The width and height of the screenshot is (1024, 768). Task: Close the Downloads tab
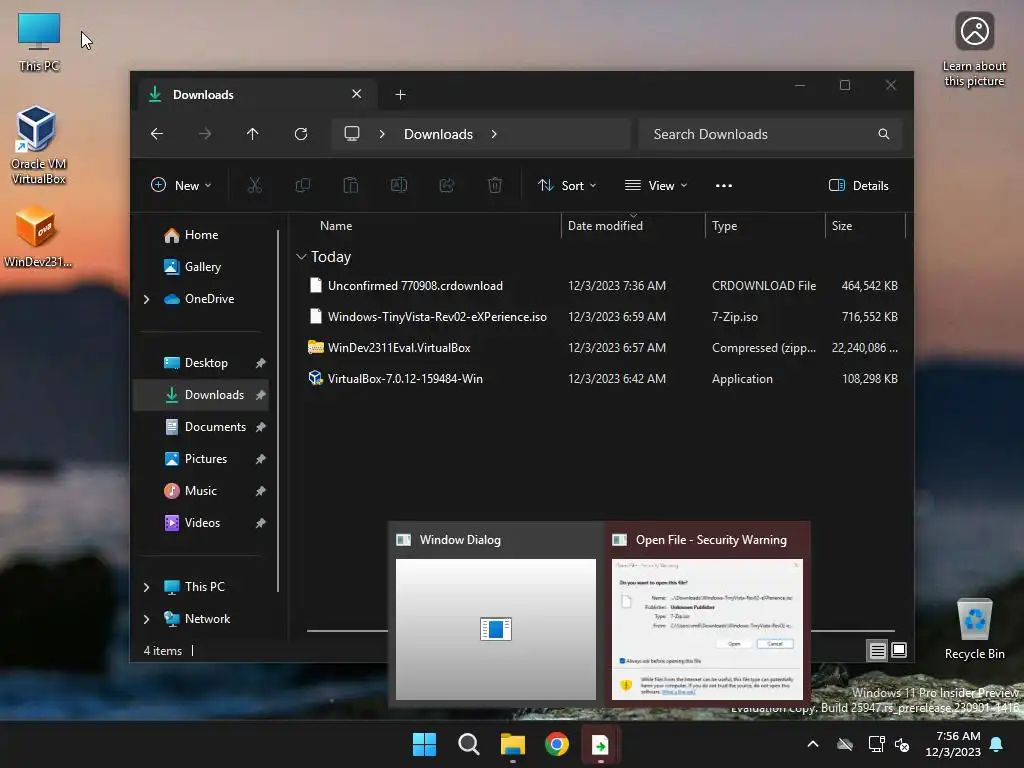357,94
